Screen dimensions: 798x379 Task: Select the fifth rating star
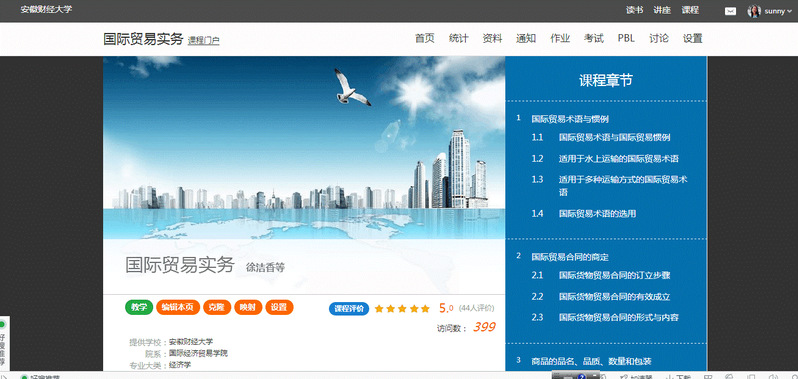point(426,308)
